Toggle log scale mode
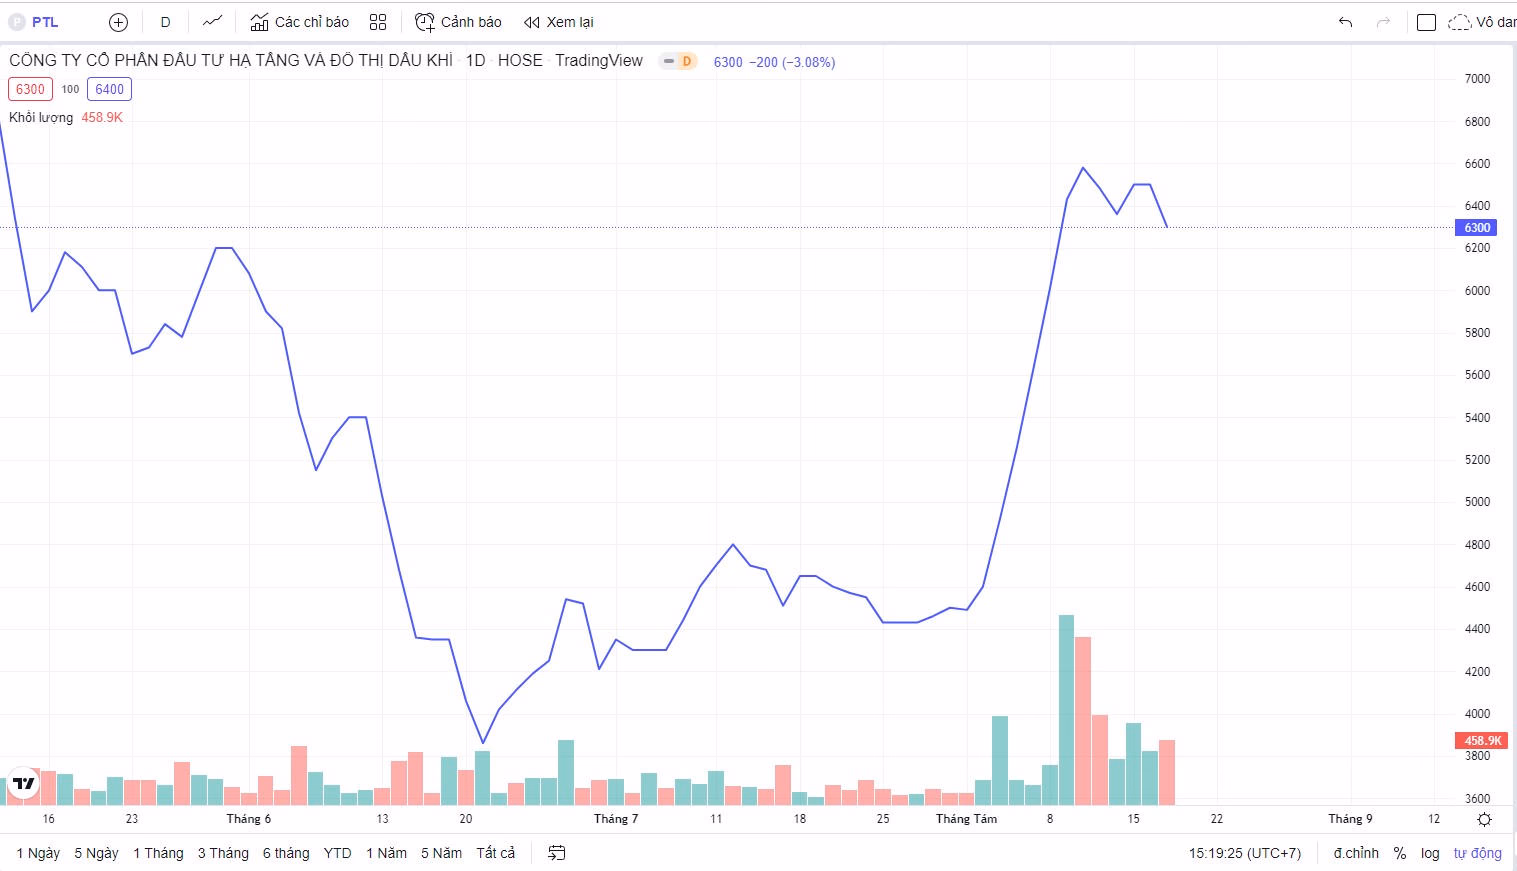 1430,853
